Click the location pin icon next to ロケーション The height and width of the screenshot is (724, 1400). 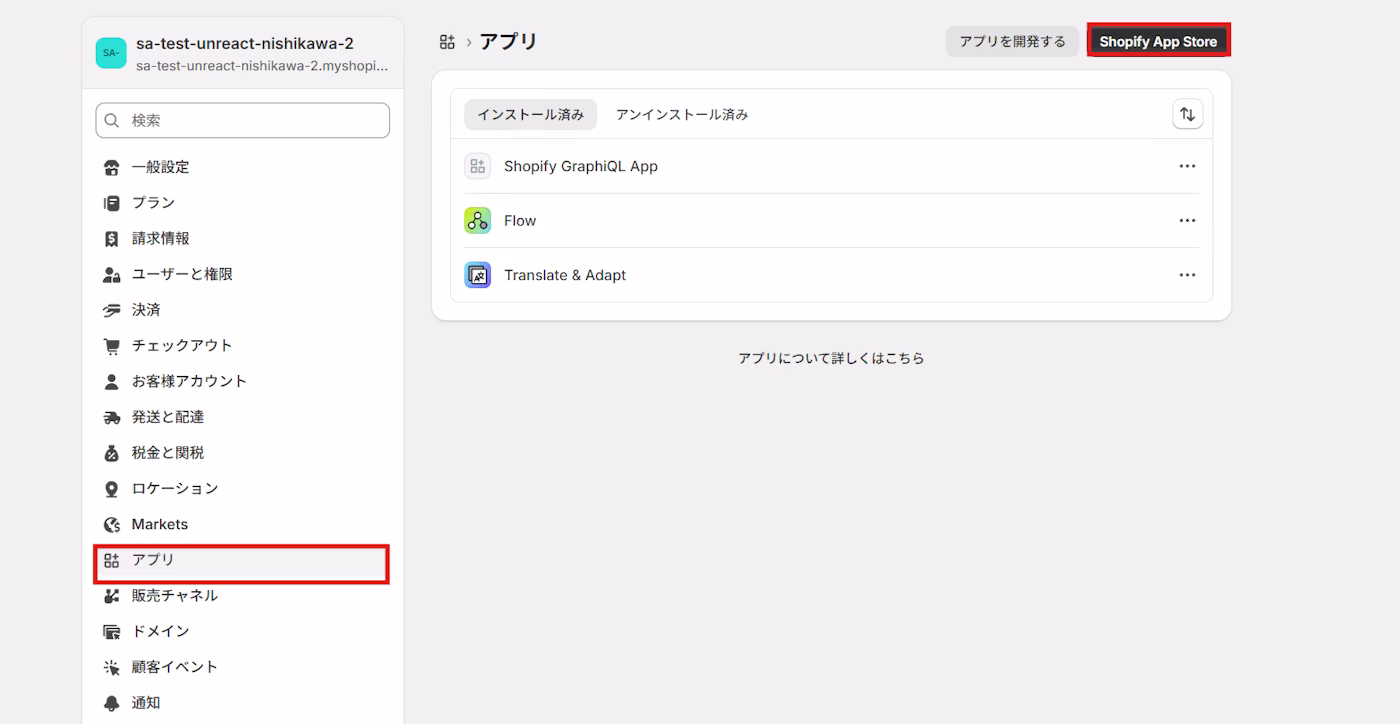[112, 488]
